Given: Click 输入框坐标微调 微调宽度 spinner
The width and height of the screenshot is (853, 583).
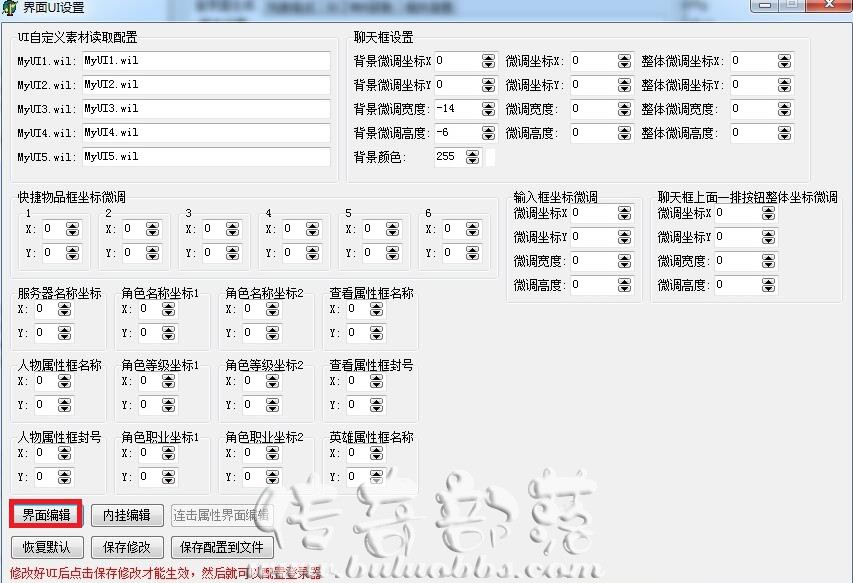Looking at the screenshot, I should point(624,262).
